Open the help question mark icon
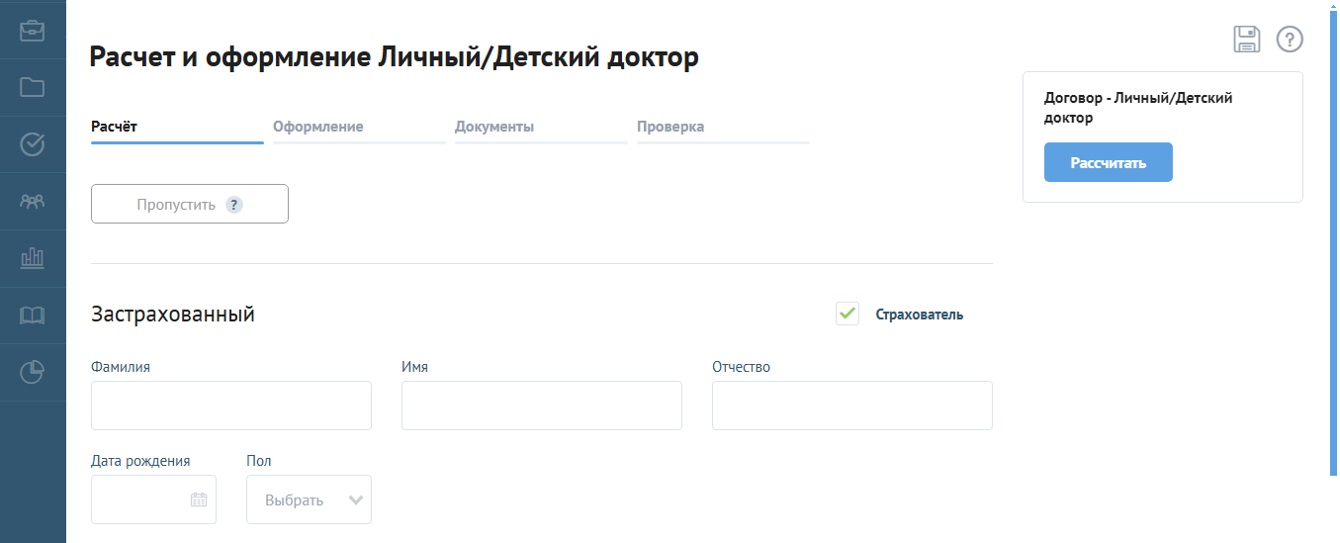This screenshot has width=1340, height=543. coord(1290,39)
